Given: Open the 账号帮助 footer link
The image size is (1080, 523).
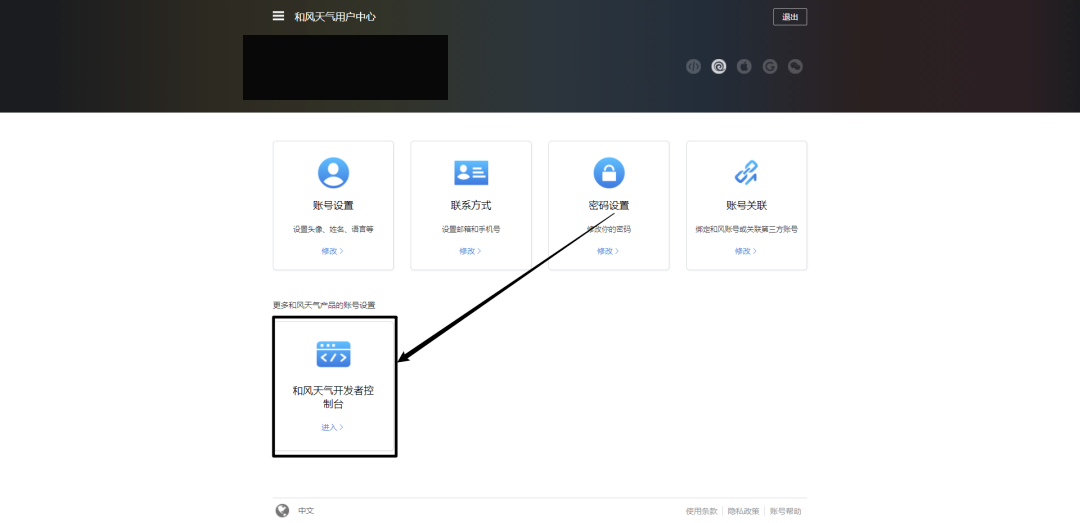Looking at the screenshot, I should pyautogui.click(x=785, y=511).
